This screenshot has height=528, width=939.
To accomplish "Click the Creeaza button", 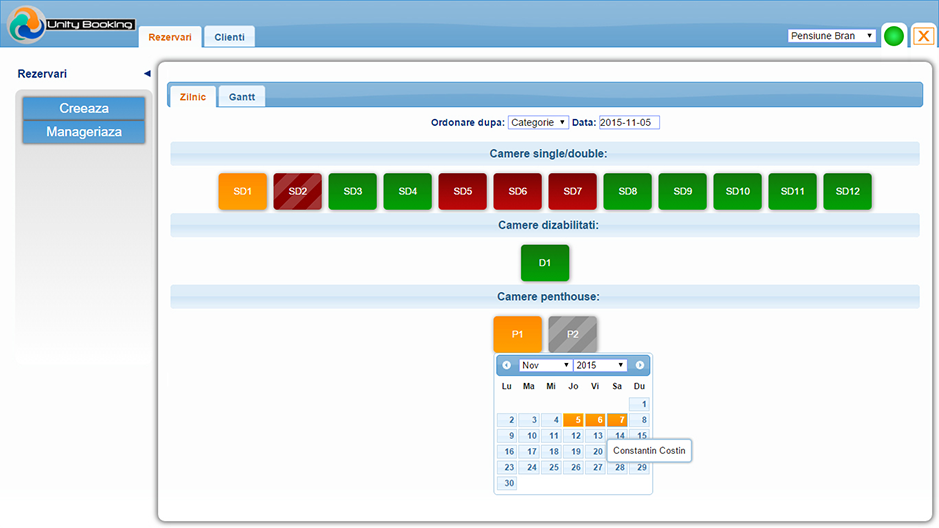I will point(84,108).
